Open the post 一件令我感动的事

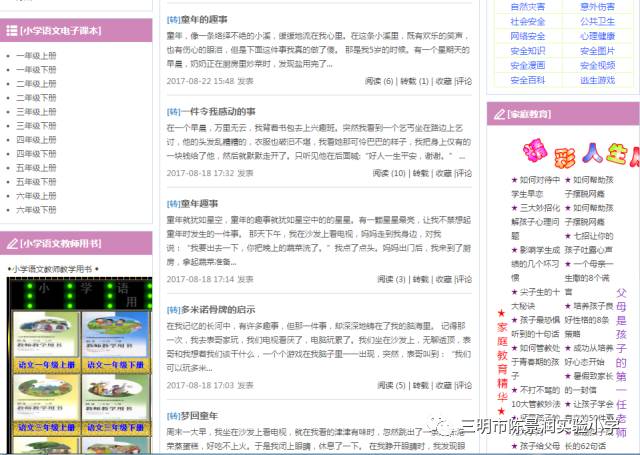(x=218, y=111)
